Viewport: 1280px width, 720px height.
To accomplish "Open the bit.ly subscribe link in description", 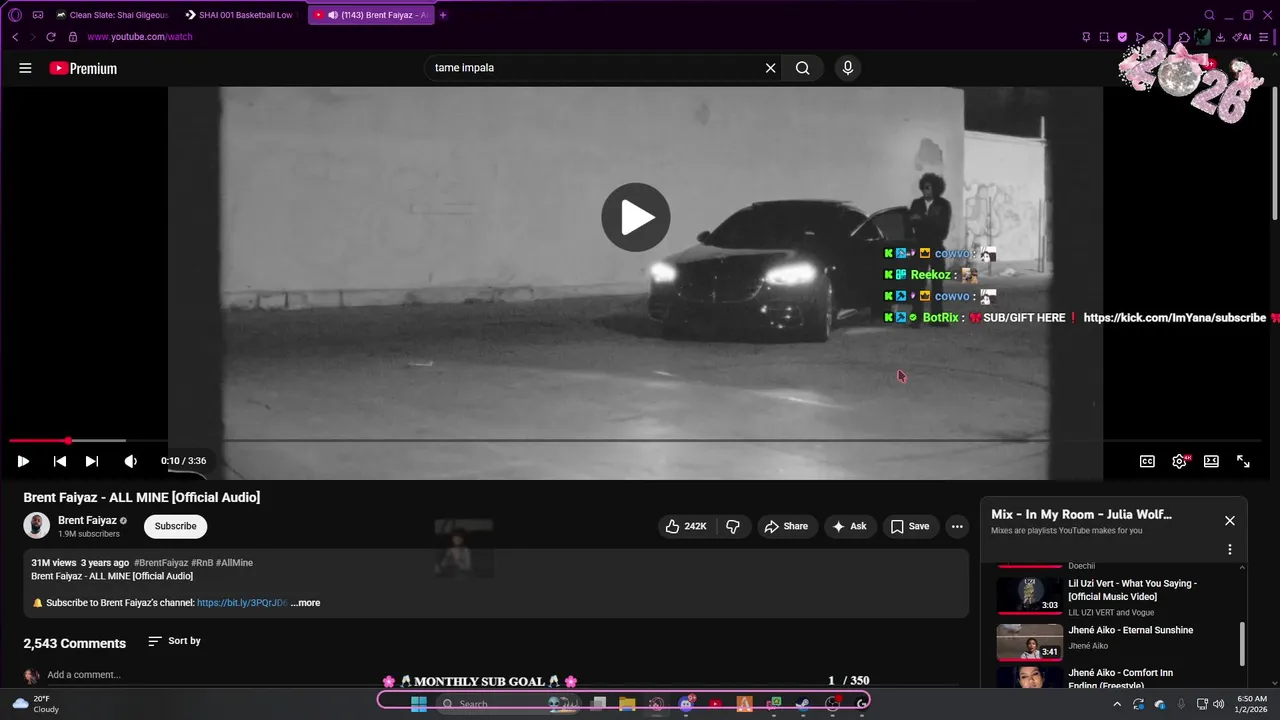I will pyautogui.click(x=242, y=603).
